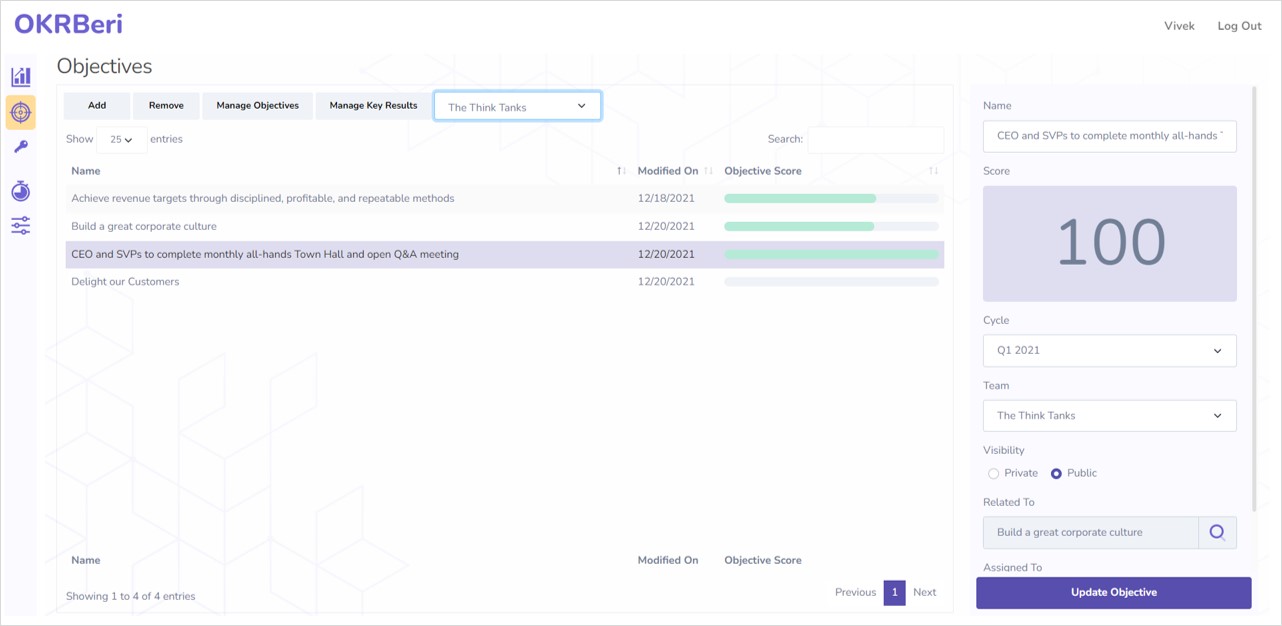Click the full progress bar for CEO and SVPs row
Screen dimensions: 1282x626
pos(831,255)
